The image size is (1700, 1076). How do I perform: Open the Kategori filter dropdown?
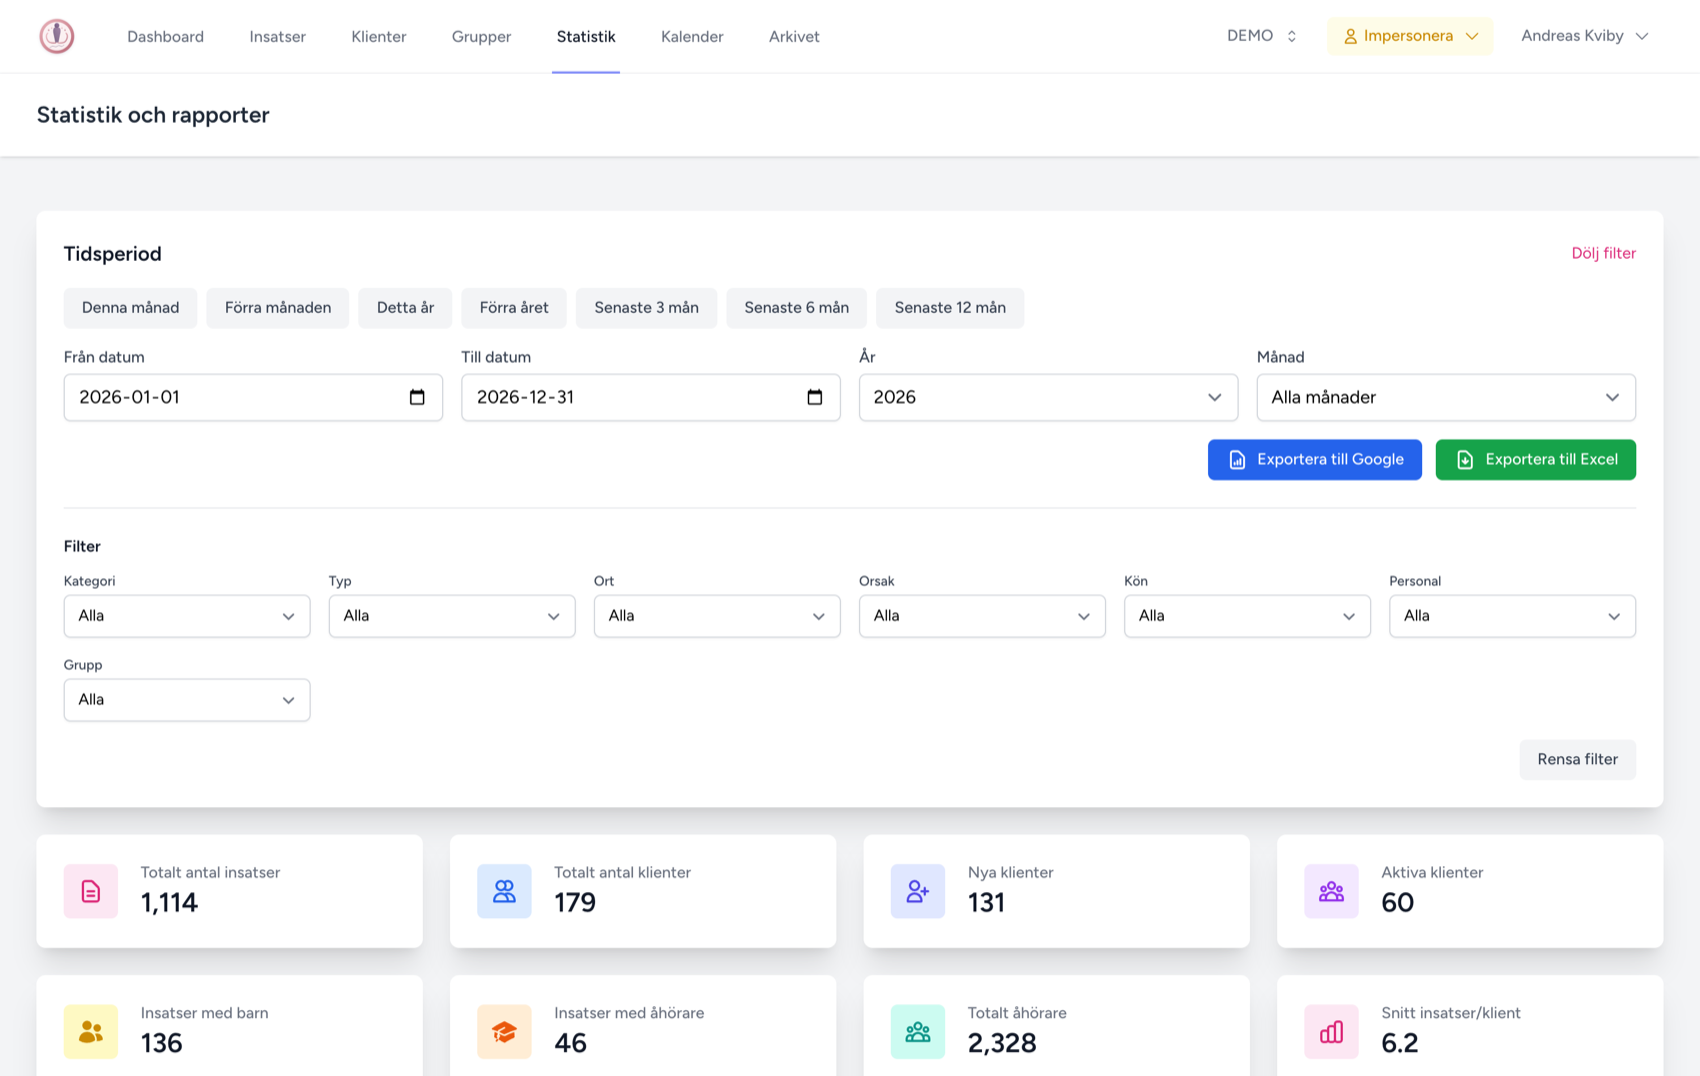[x=187, y=616]
